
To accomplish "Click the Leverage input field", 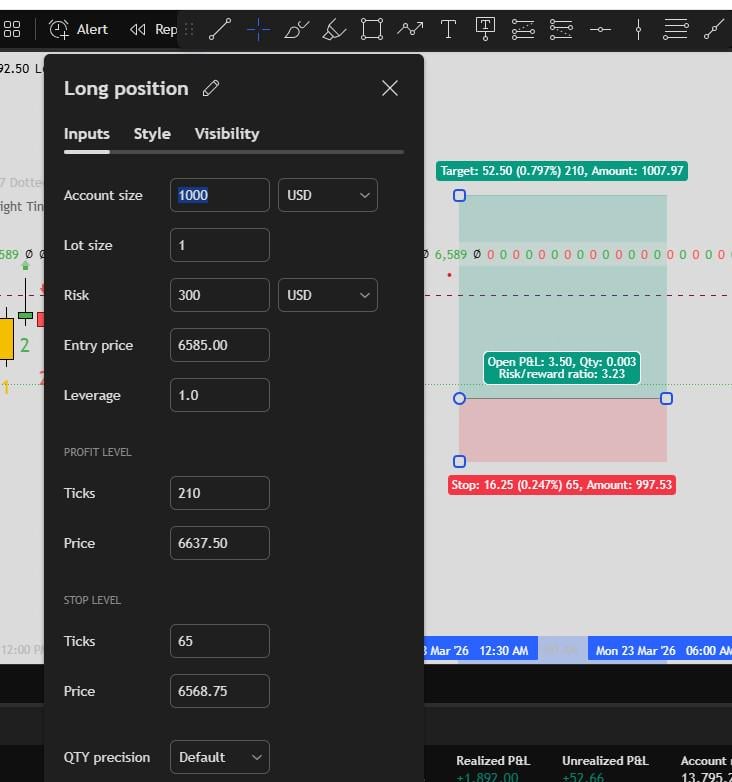I will point(219,395).
